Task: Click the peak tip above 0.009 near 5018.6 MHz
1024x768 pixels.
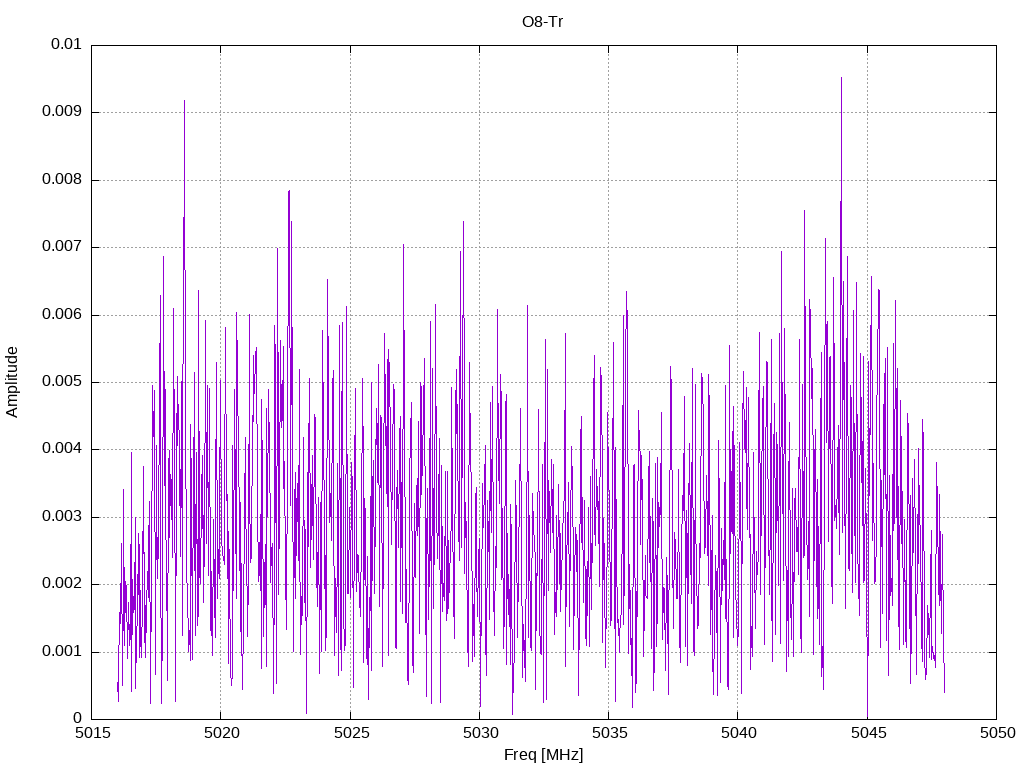Action: point(184,101)
